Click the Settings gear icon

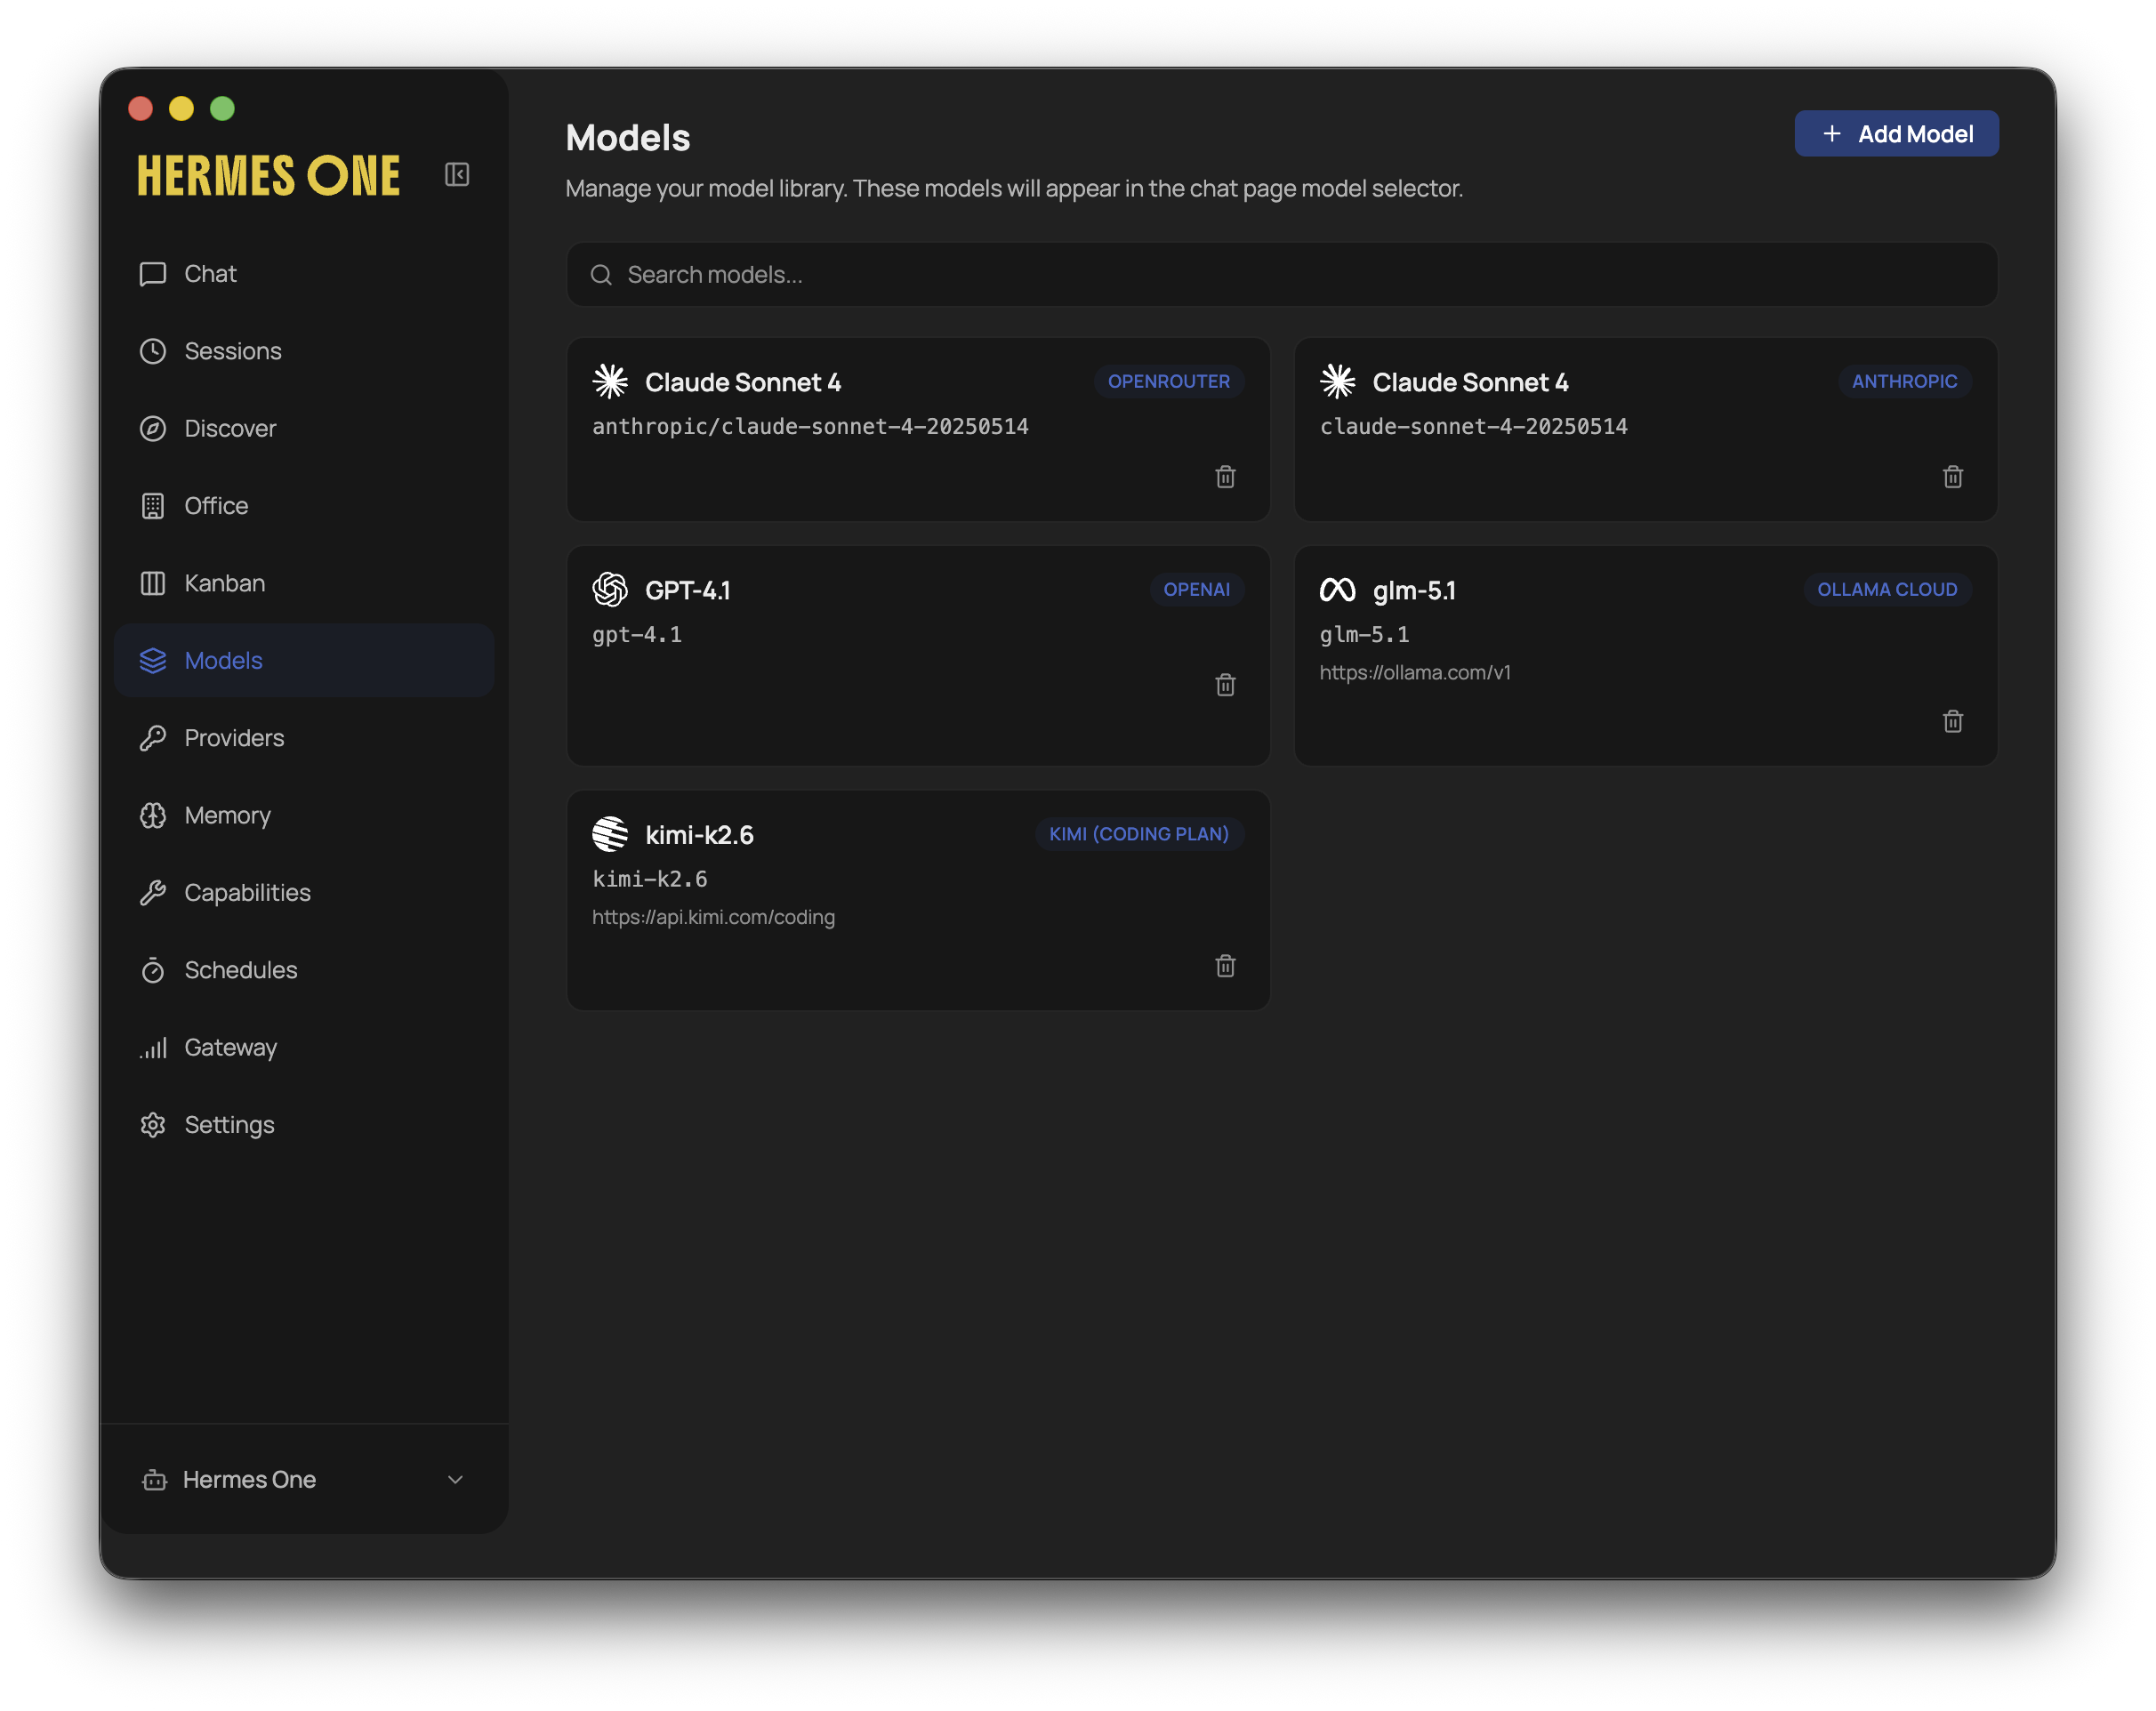pos(153,1125)
